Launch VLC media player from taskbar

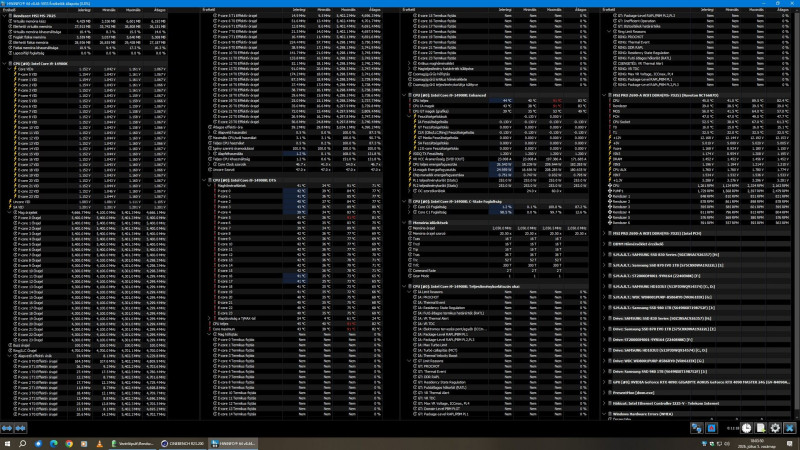point(99,444)
